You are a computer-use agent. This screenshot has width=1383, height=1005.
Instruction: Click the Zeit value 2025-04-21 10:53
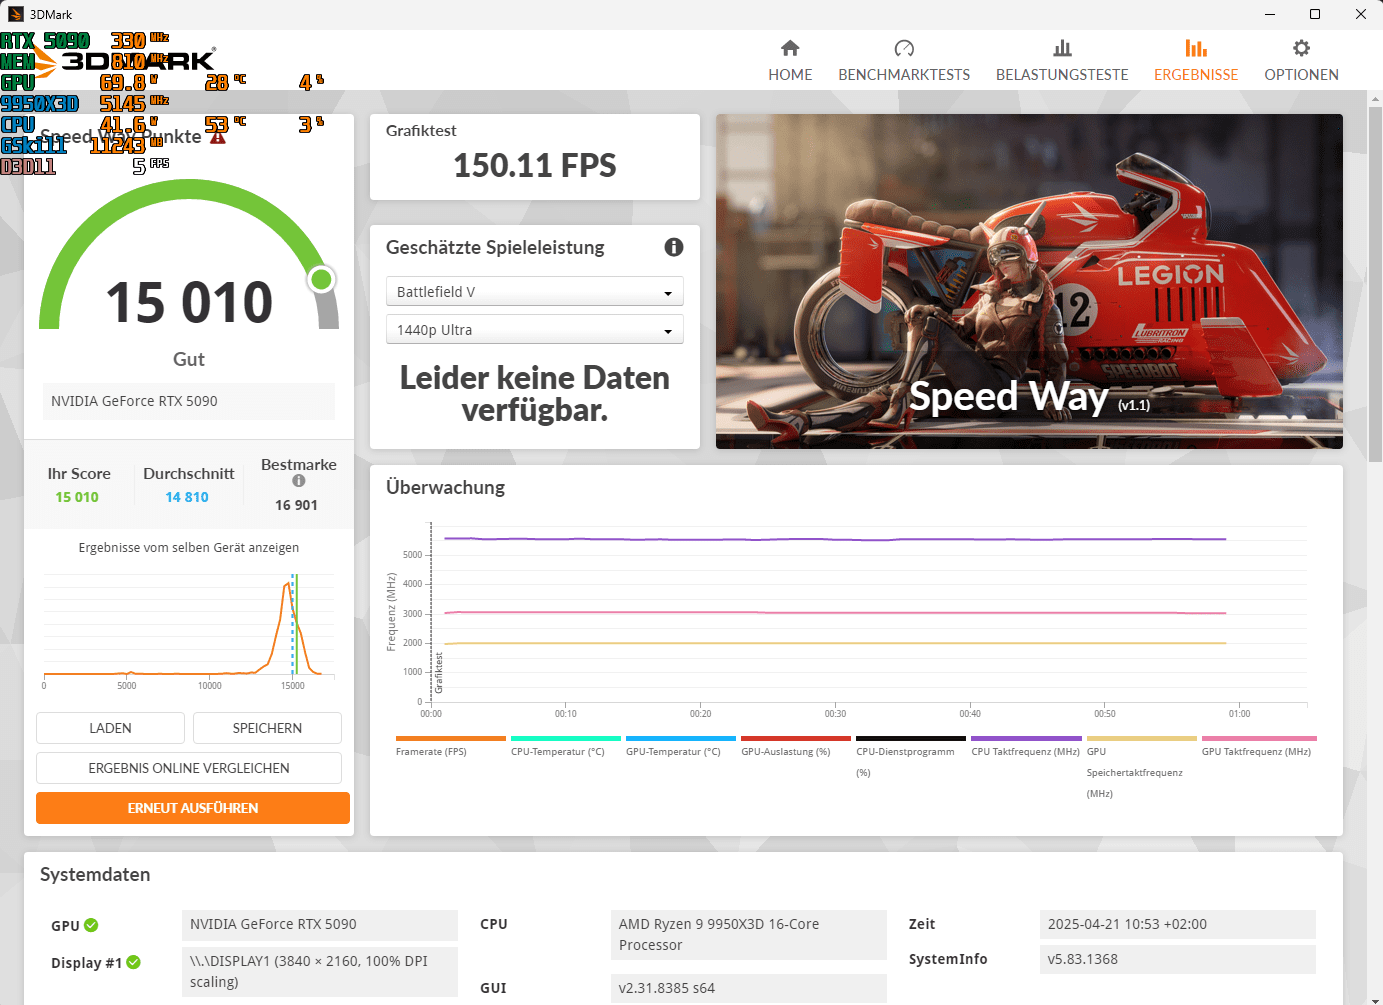coord(1178,924)
